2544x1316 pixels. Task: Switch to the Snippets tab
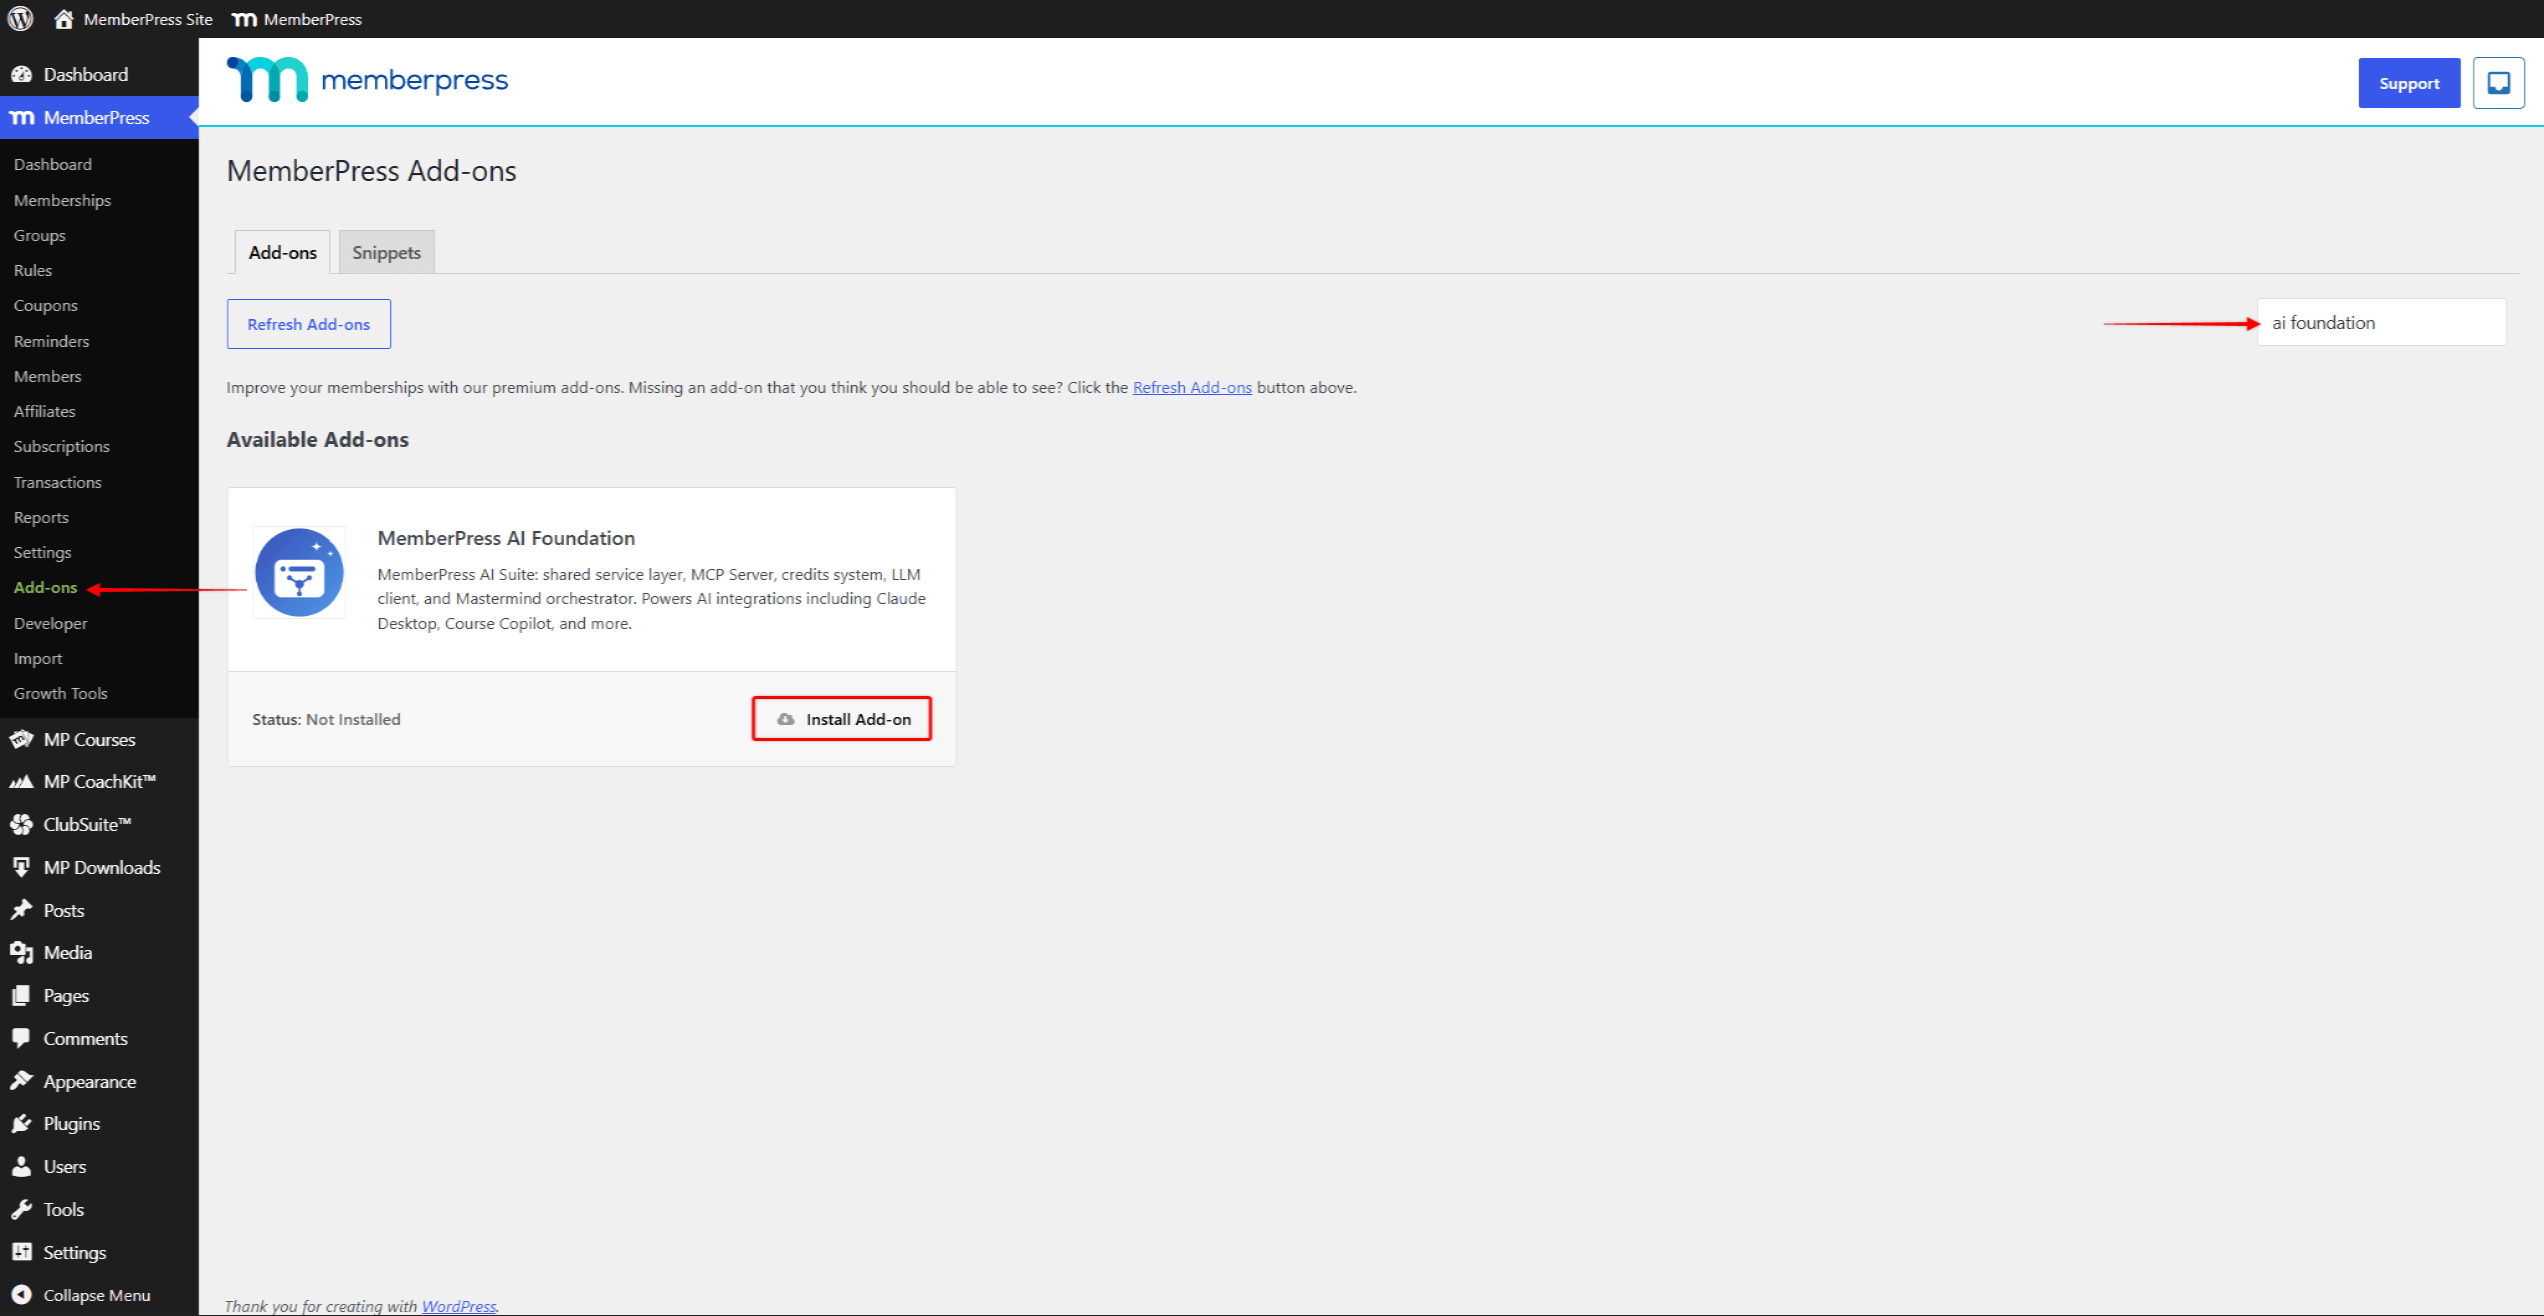pos(386,252)
